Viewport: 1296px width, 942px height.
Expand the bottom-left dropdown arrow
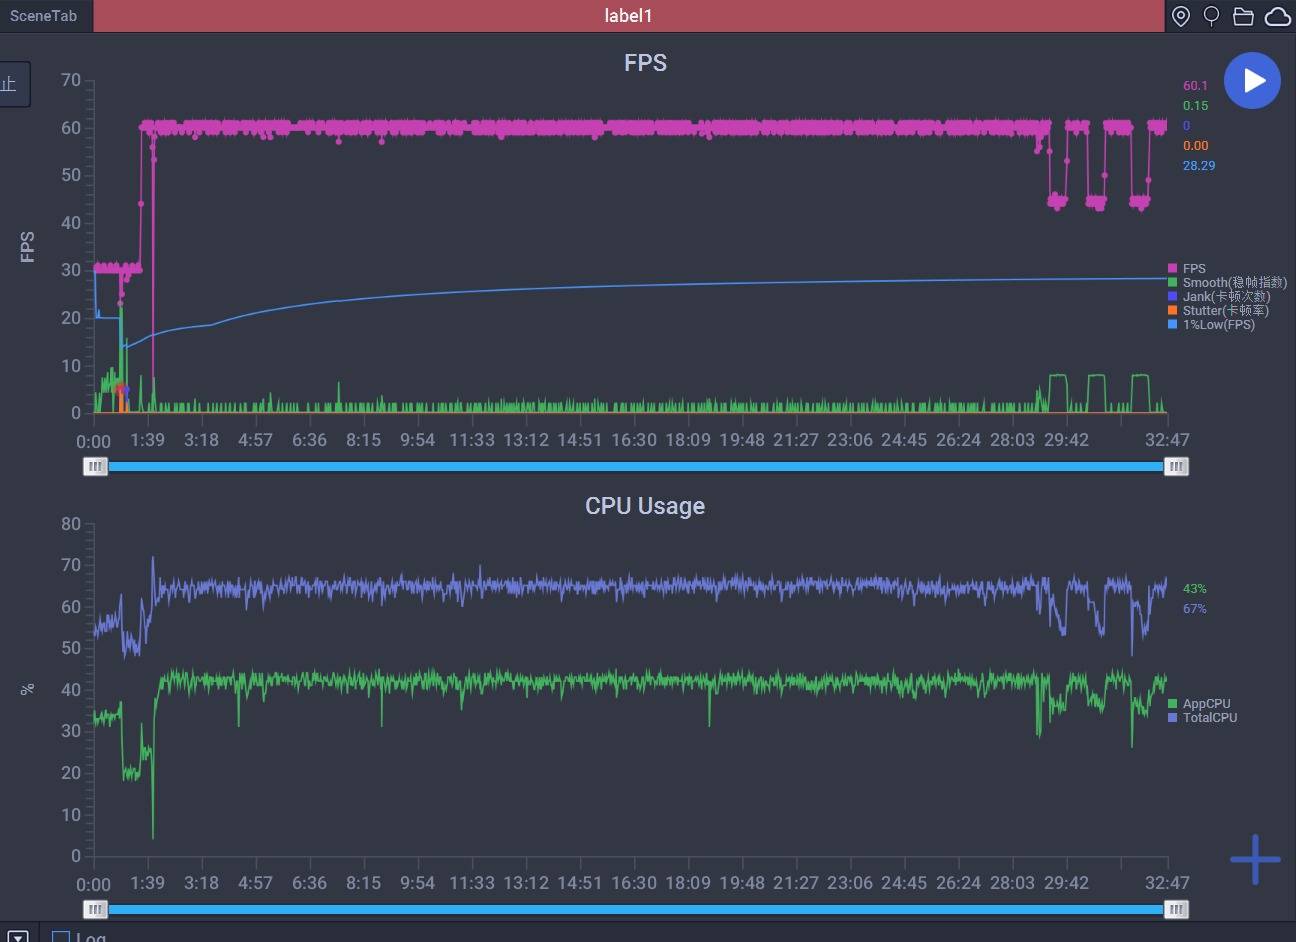click(x=17, y=936)
